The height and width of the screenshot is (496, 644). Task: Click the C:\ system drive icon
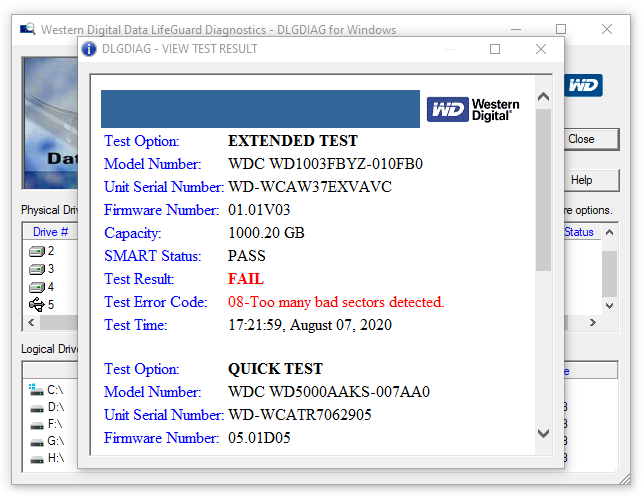click(x=36, y=389)
